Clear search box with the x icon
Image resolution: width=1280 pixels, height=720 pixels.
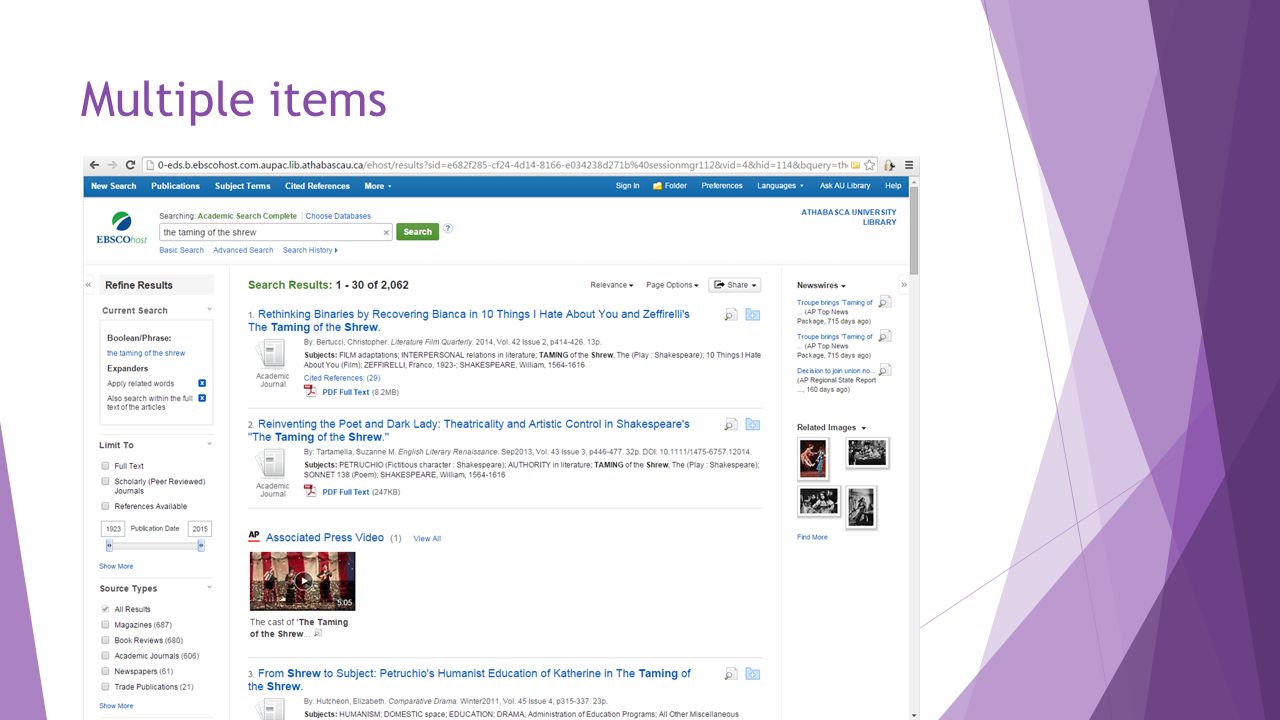386,232
